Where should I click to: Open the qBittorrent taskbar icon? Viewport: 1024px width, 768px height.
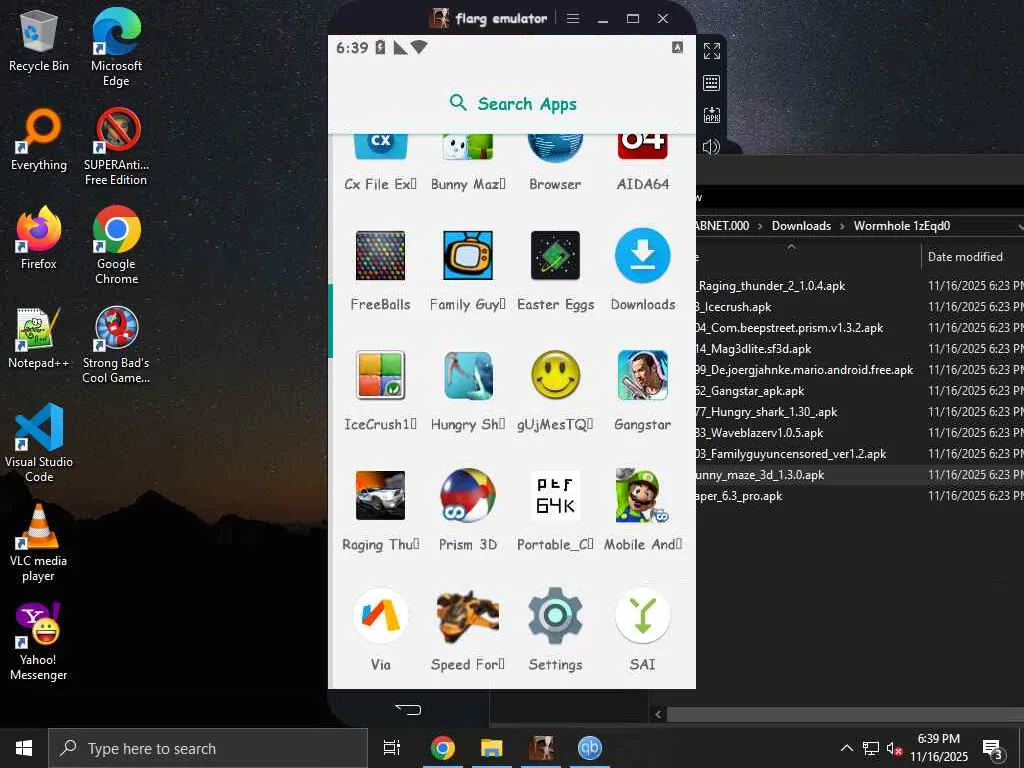point(590,748)
